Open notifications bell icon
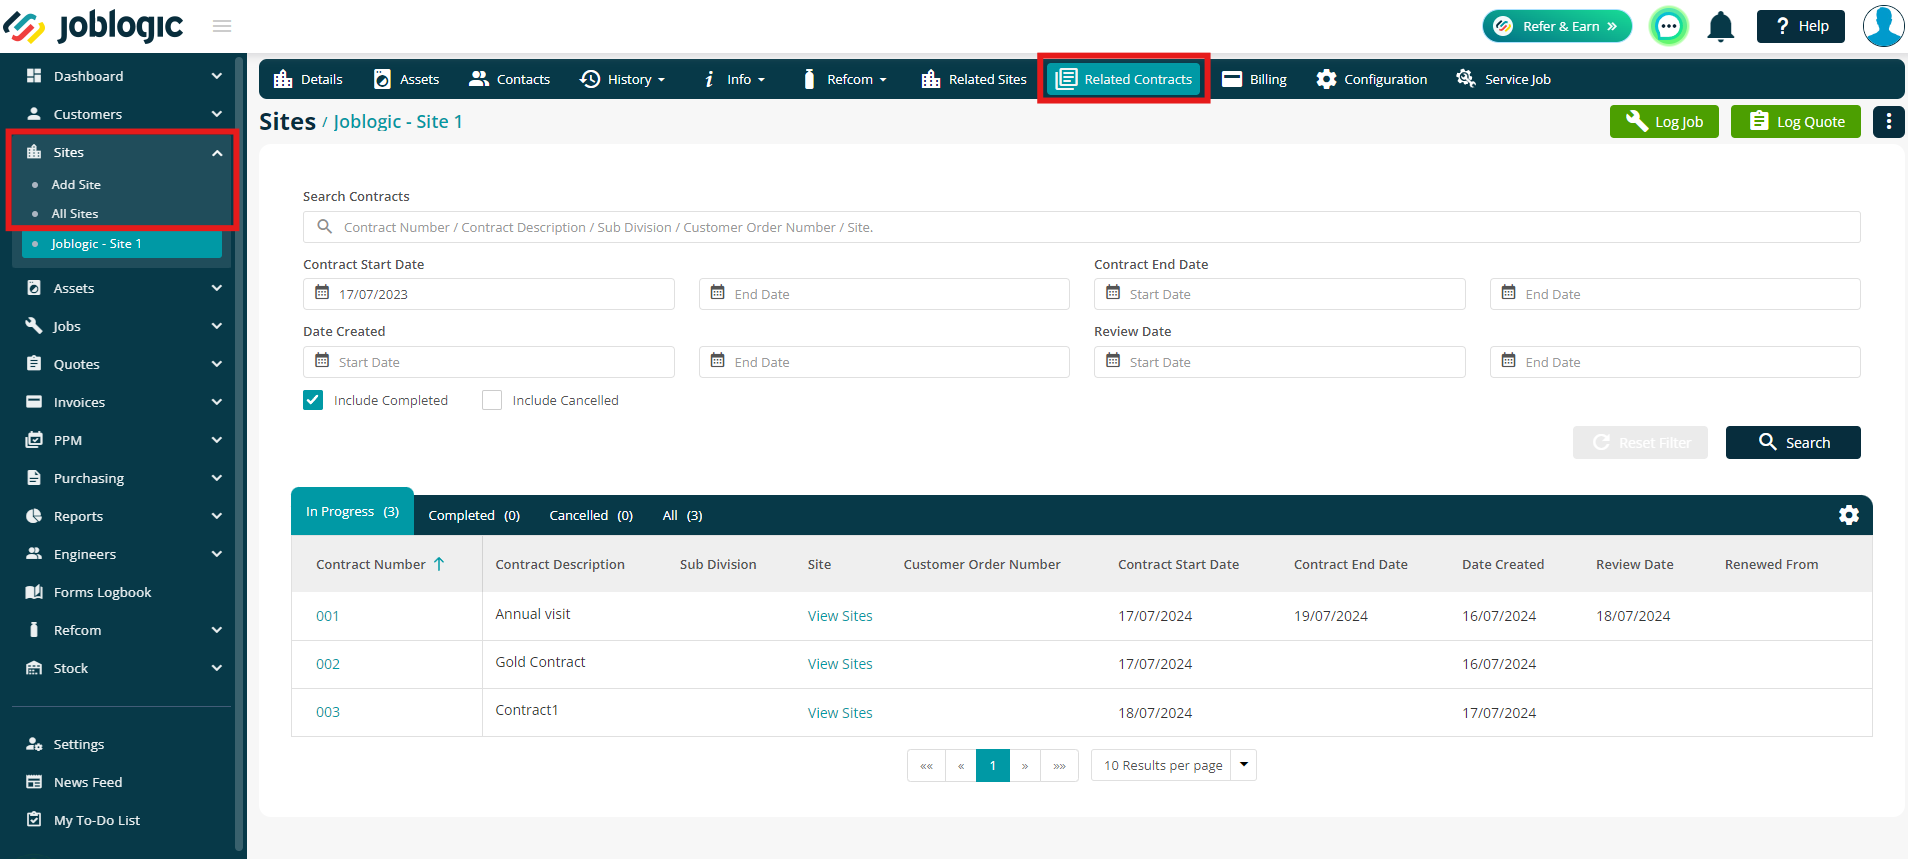 [x=1720, y=26]
